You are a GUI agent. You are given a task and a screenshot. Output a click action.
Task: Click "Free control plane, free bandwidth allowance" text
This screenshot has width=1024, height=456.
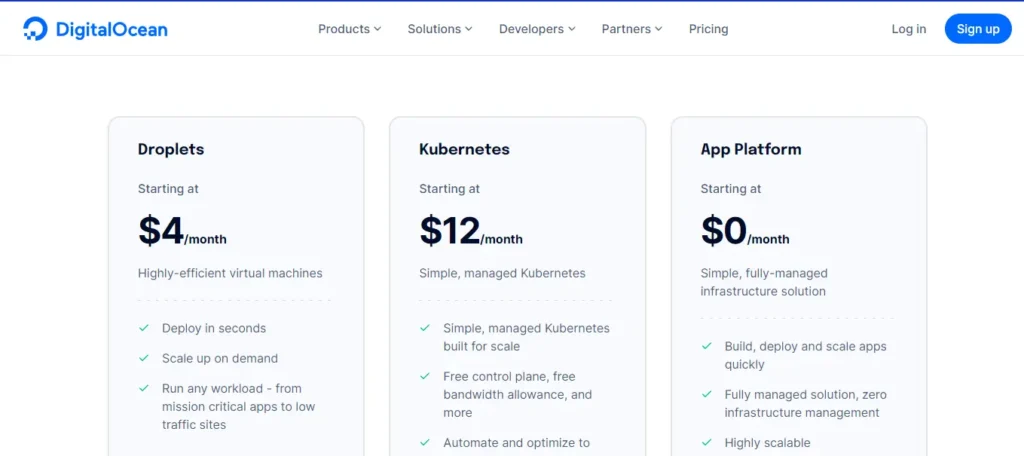(518, 395)
